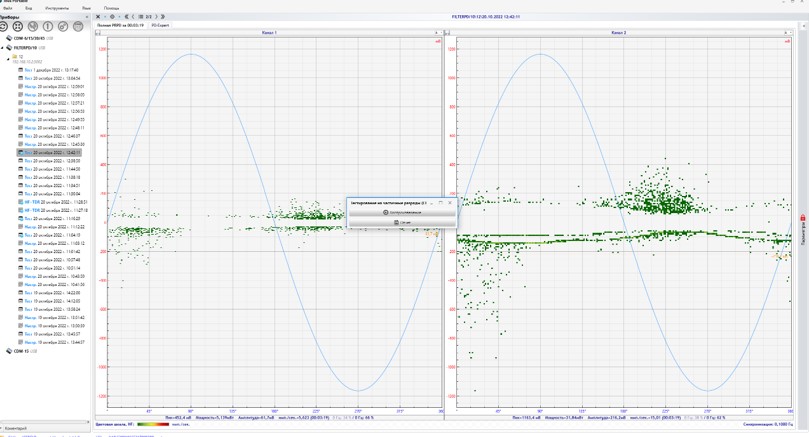The width and height of the screenshot is (809, 437).
Task: Click the refresh devices icon in sidebar
Action: [x=4, y=26]
